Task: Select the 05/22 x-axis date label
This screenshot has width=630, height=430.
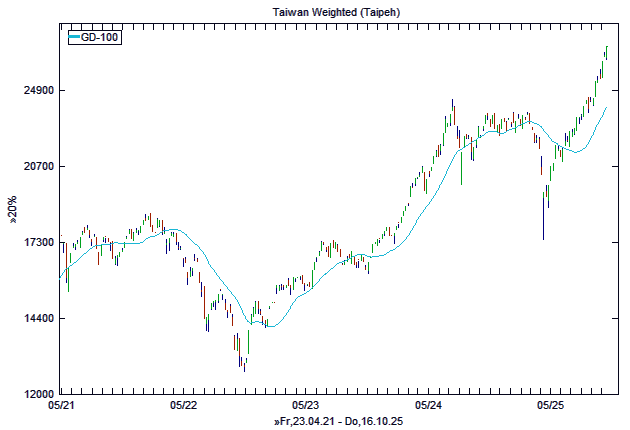Action: pos(184,406)
